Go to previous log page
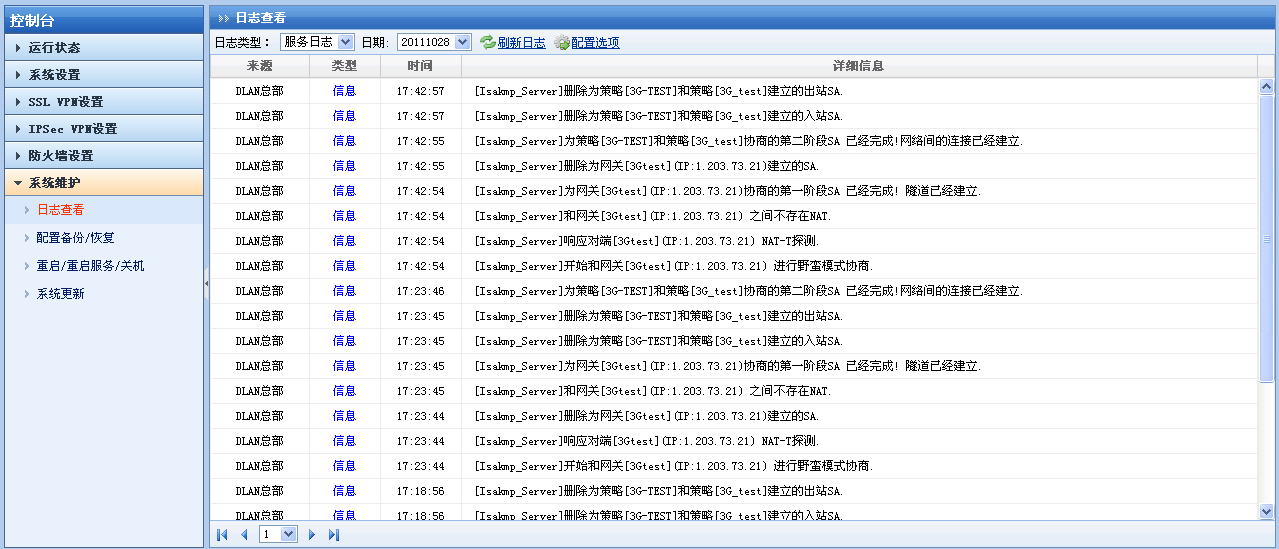The width and height of the screenshot is (1279, 549). coord(244,535)
